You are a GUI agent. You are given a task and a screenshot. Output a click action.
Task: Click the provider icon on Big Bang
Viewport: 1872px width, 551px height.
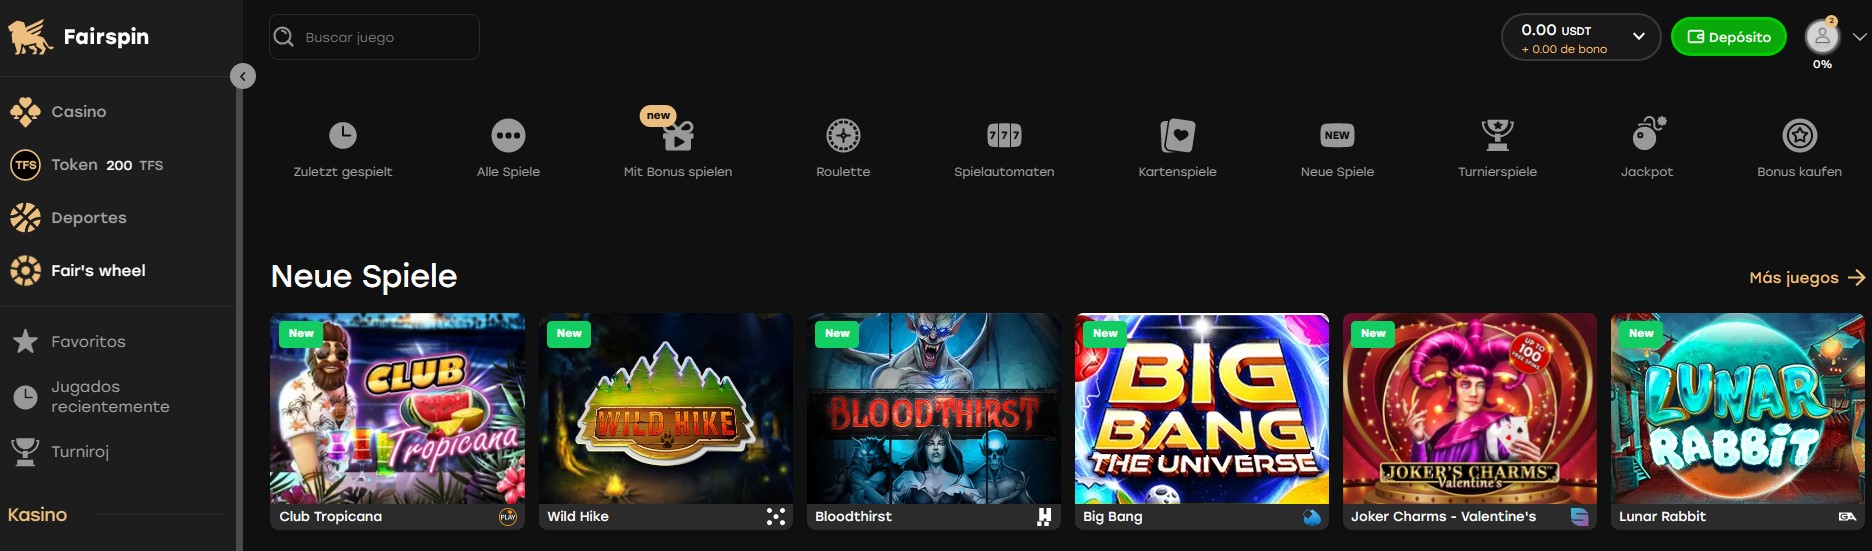pyautogui.click(x=1312, y=517)
